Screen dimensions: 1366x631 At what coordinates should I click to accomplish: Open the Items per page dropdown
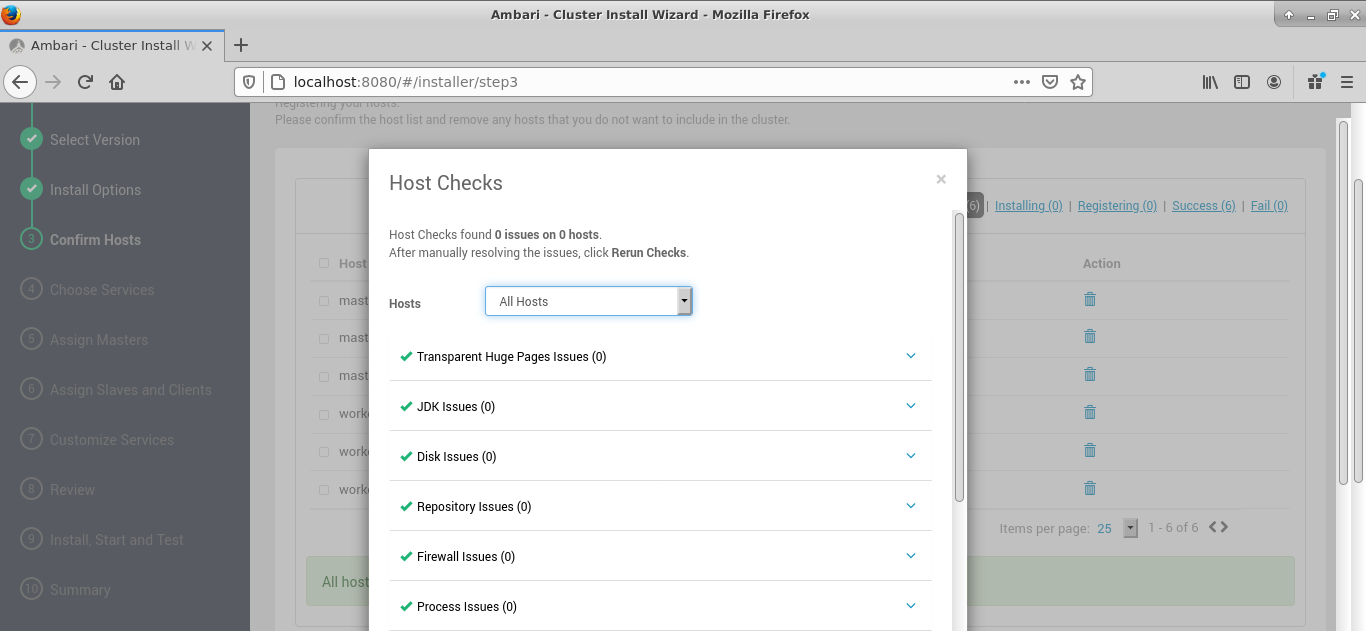coord(1130,528)
